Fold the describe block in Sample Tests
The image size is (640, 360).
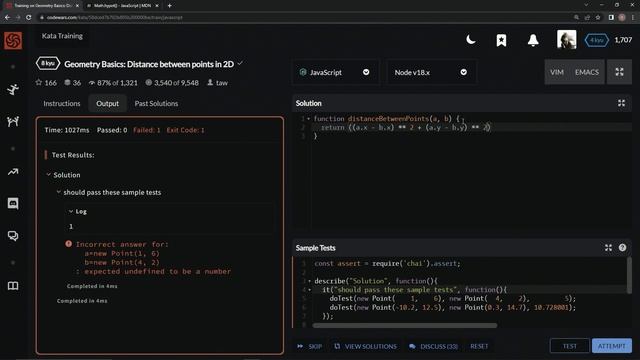(x=309, y=281)
